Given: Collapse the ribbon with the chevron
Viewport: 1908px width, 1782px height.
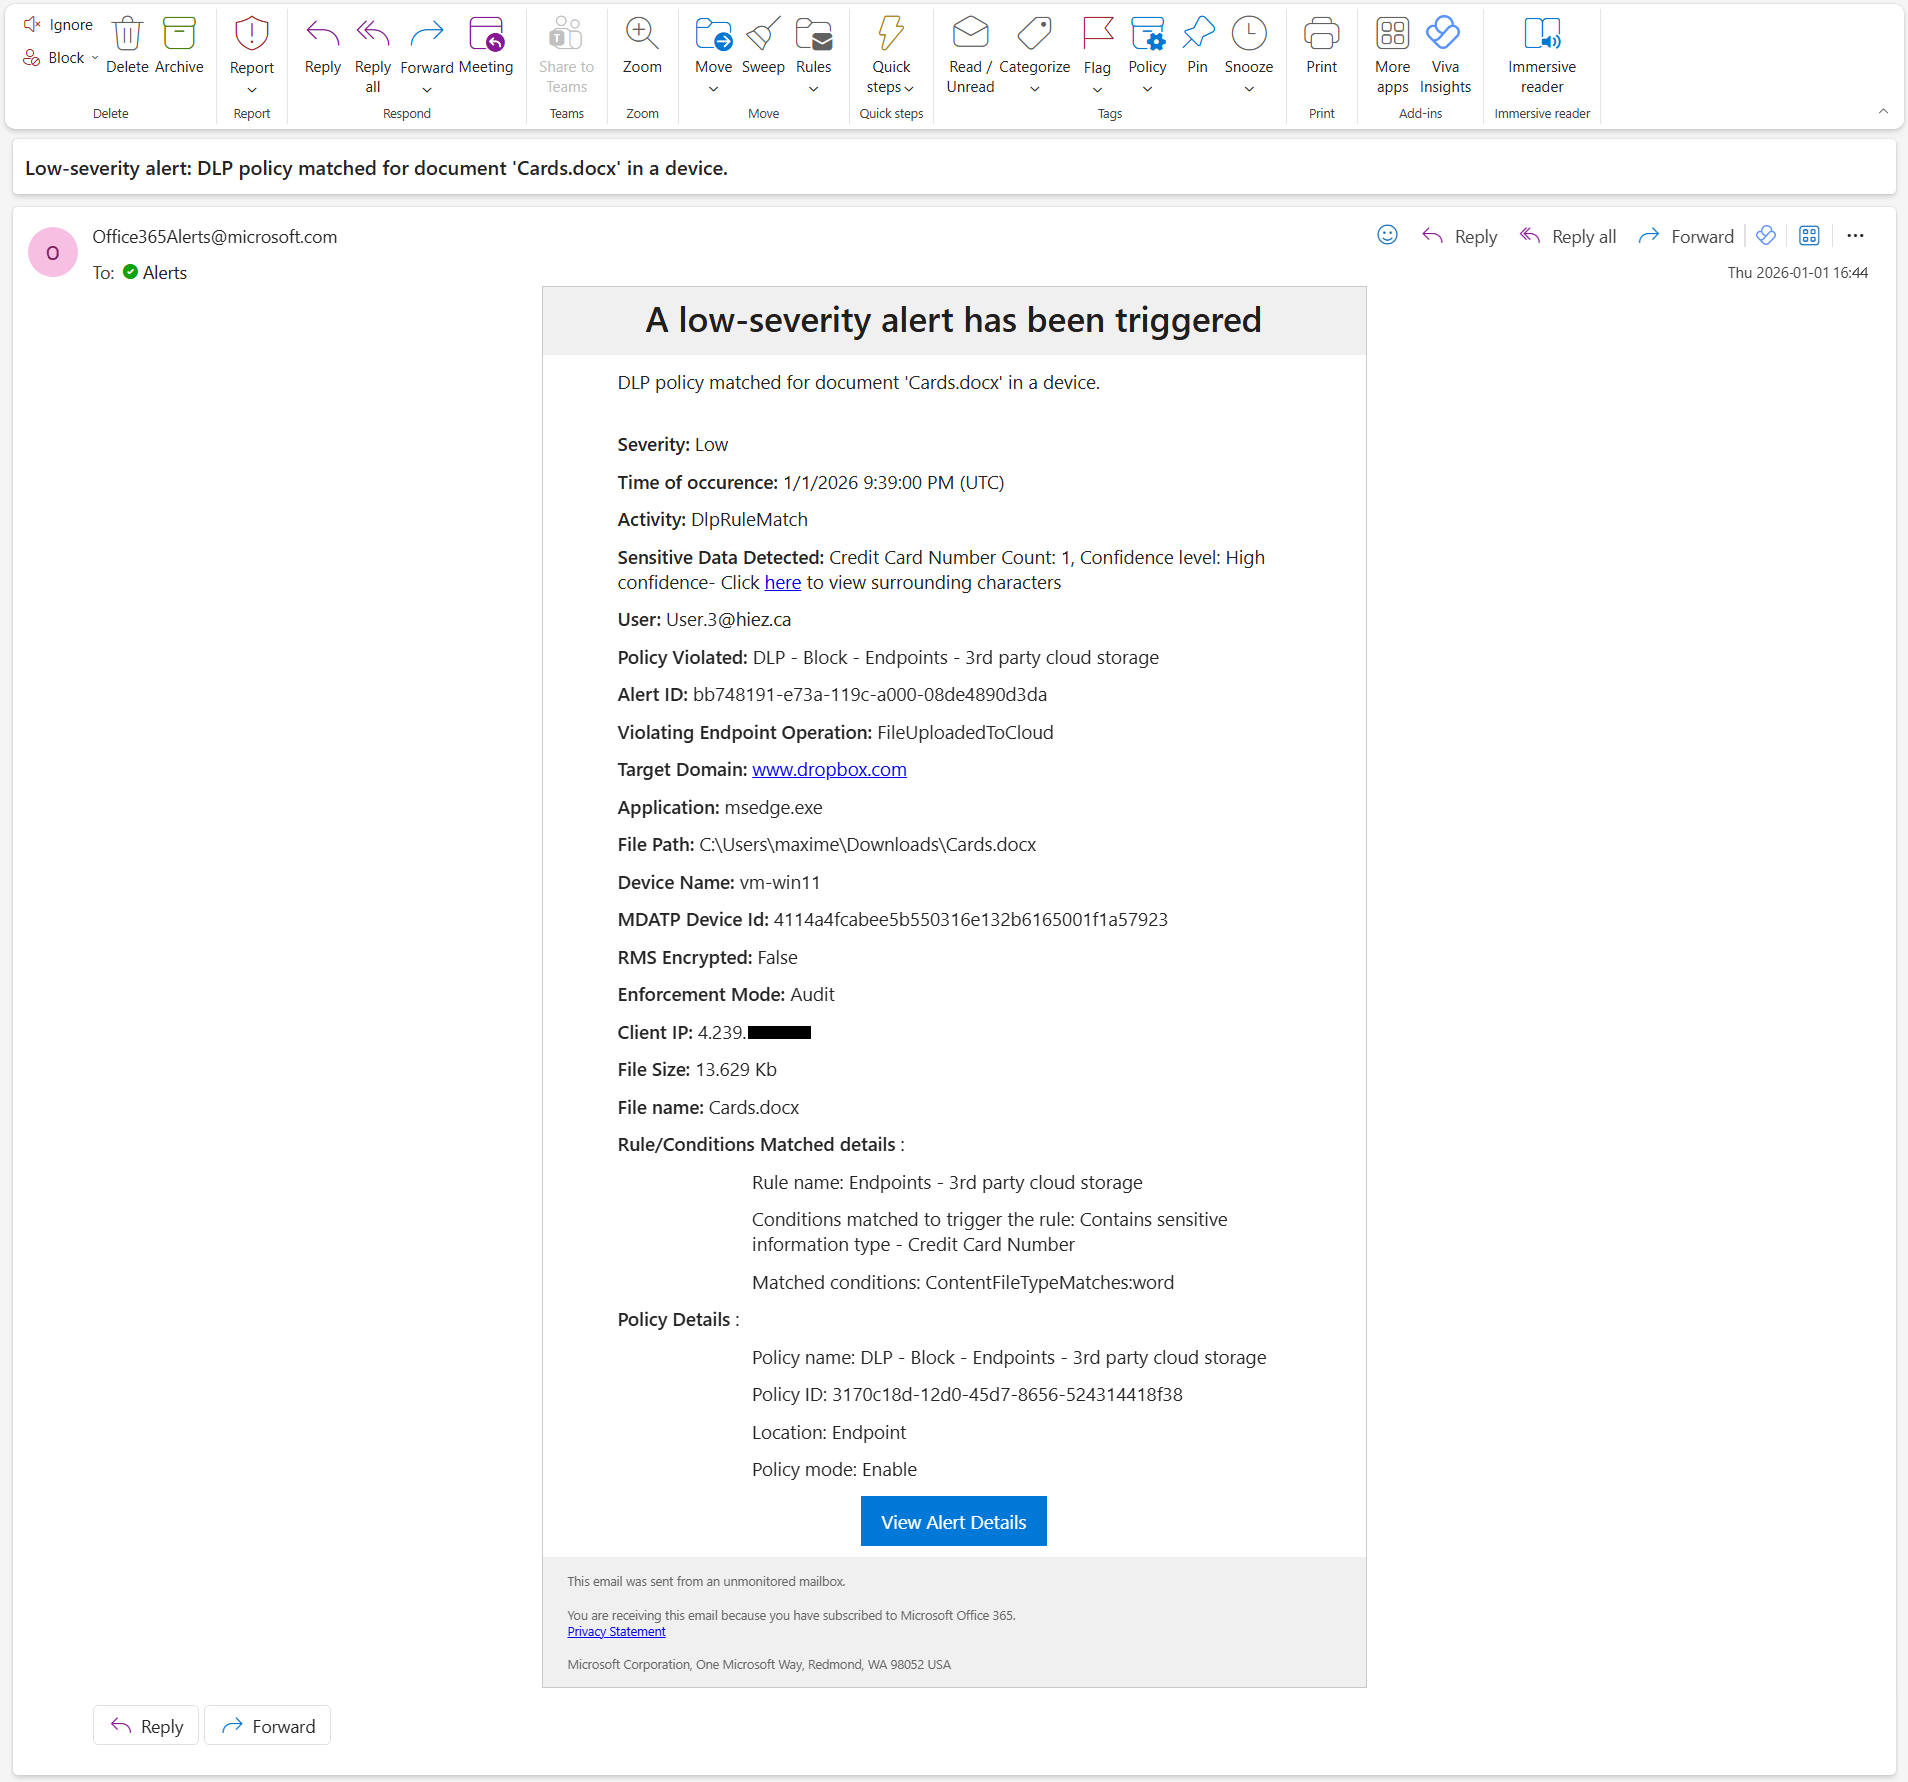Looking at the screenshot, I should (x=1883, y=112).
